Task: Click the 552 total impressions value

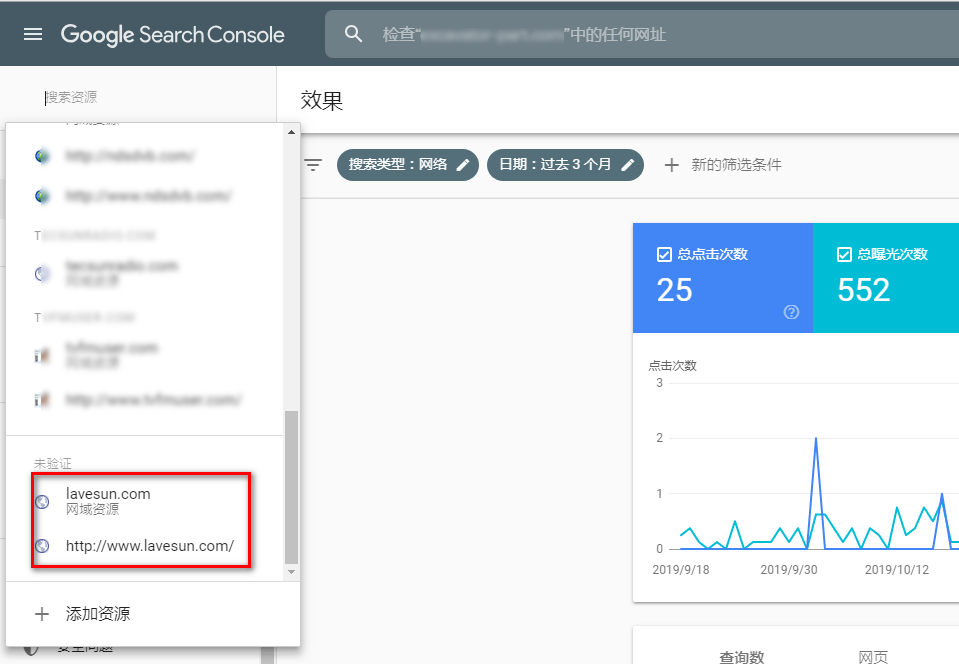Action: tap(864, 290)
